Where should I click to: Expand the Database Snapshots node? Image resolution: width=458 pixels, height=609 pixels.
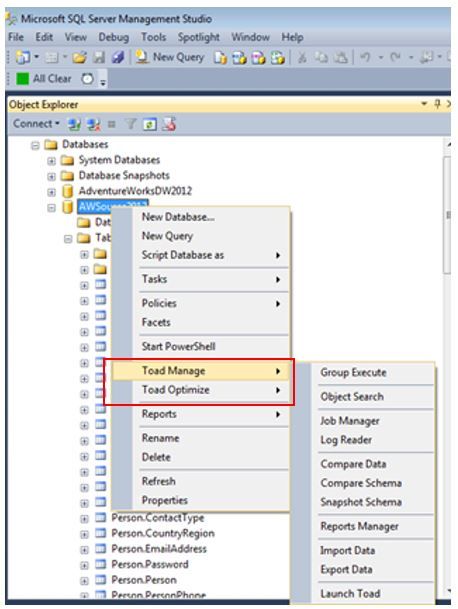click(x=51, y=176)
